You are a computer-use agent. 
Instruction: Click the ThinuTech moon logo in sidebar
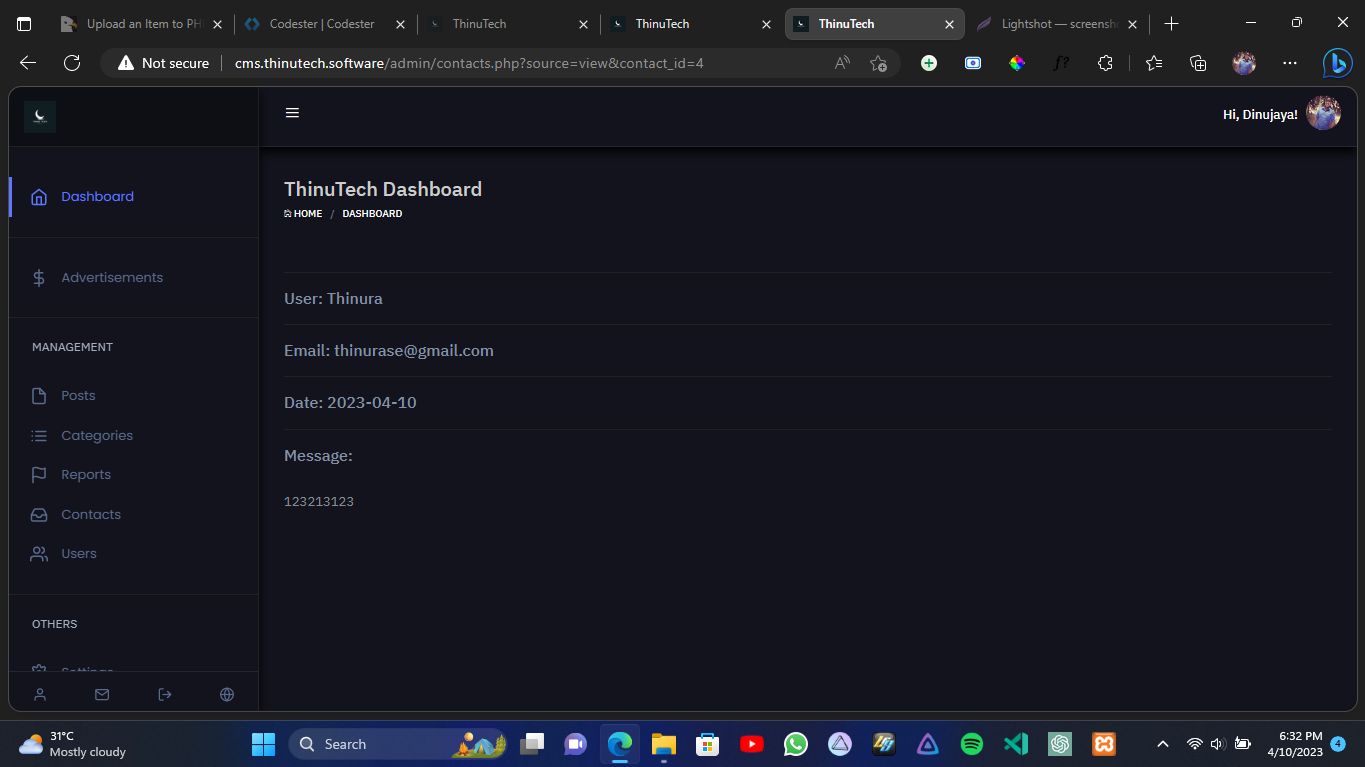click(x=40, y=117)
